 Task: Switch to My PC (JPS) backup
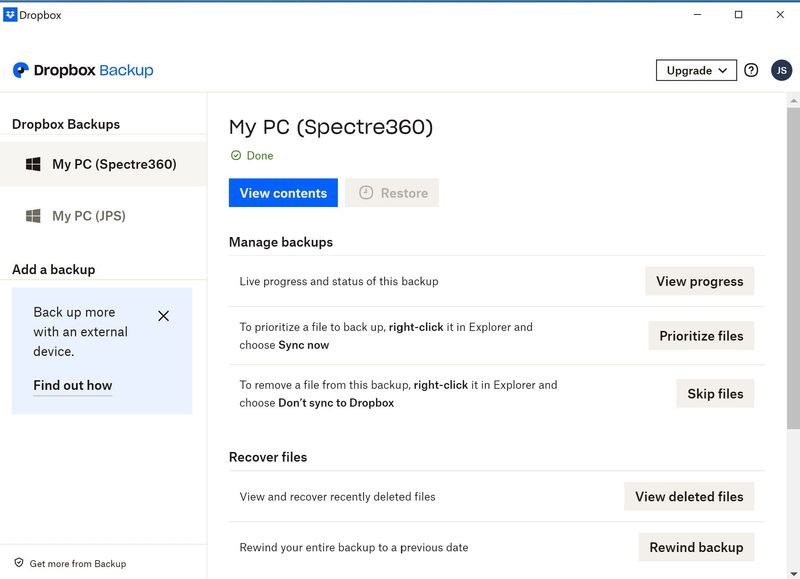click(89, 216)
